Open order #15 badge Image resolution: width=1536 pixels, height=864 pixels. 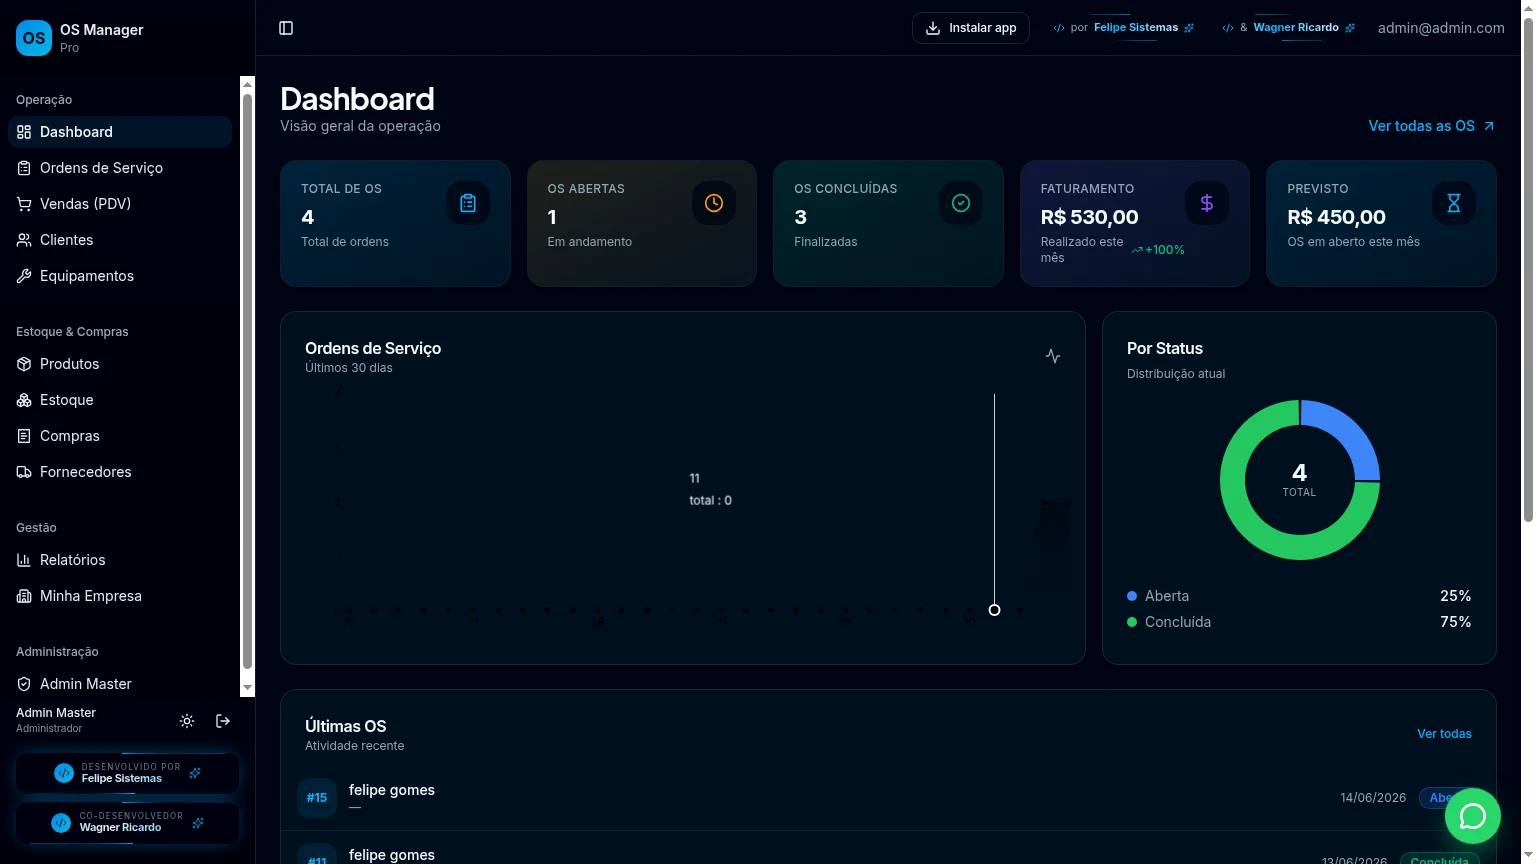coord(317,798)
